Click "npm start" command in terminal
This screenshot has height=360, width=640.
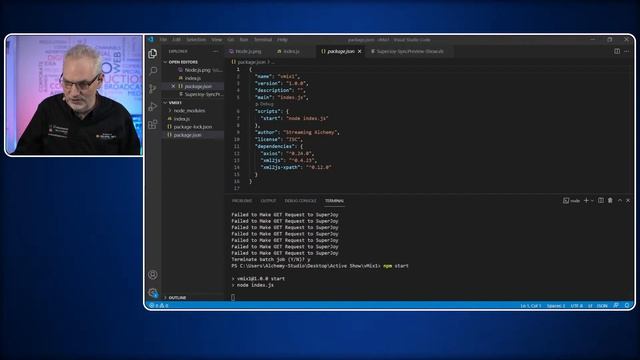[x=396, y=266]
